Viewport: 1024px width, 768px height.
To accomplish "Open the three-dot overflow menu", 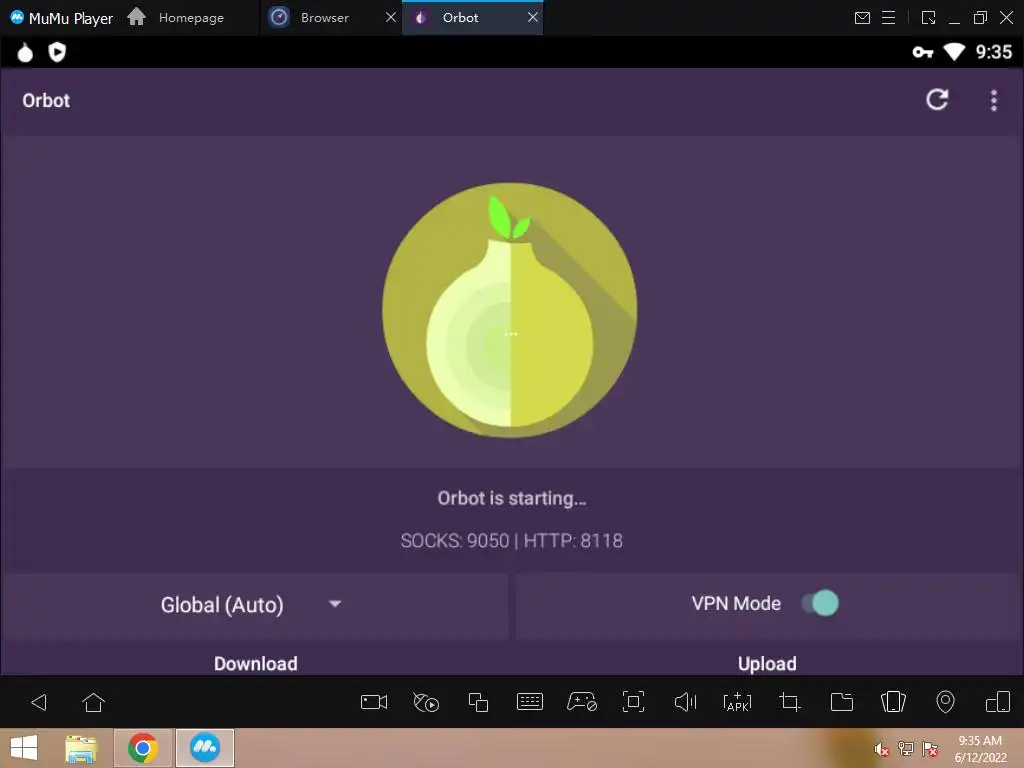I will [993, 101].
